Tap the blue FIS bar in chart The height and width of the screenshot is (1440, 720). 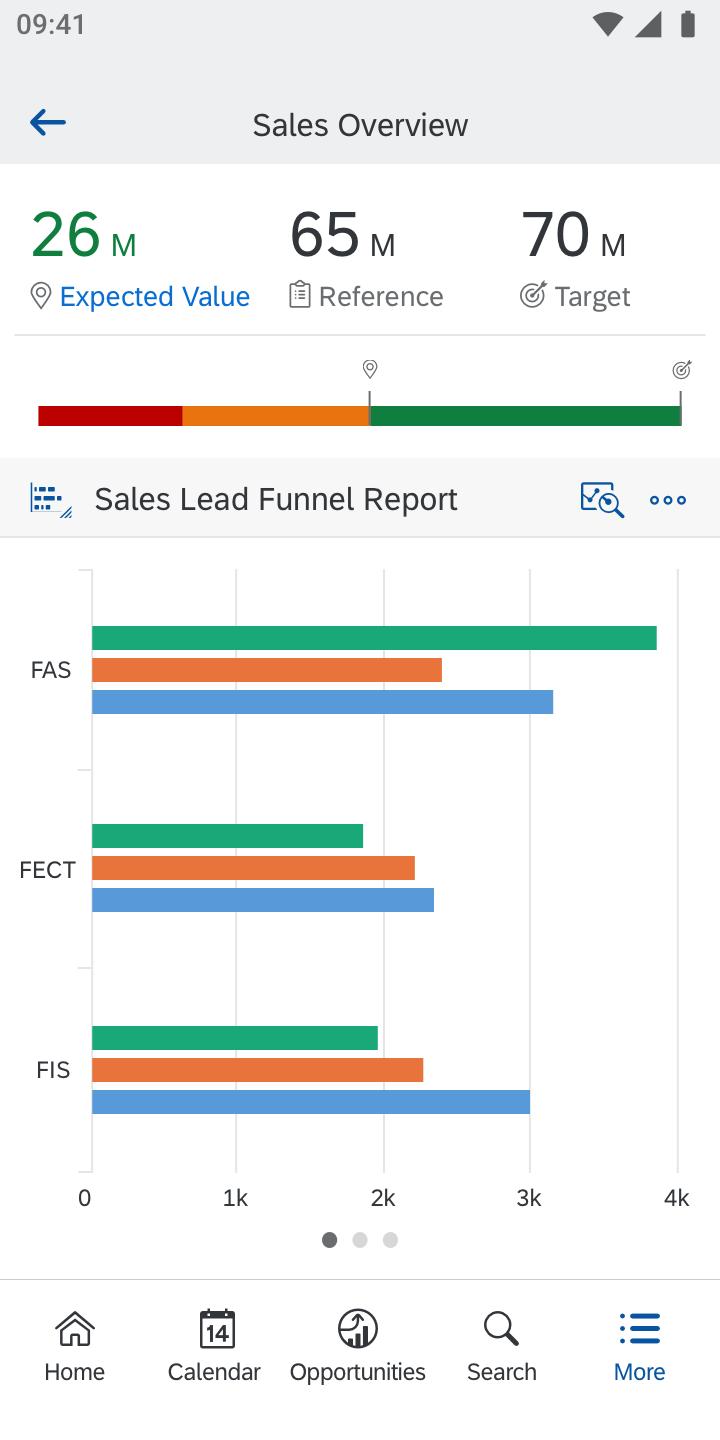[x=310, y=1102]
